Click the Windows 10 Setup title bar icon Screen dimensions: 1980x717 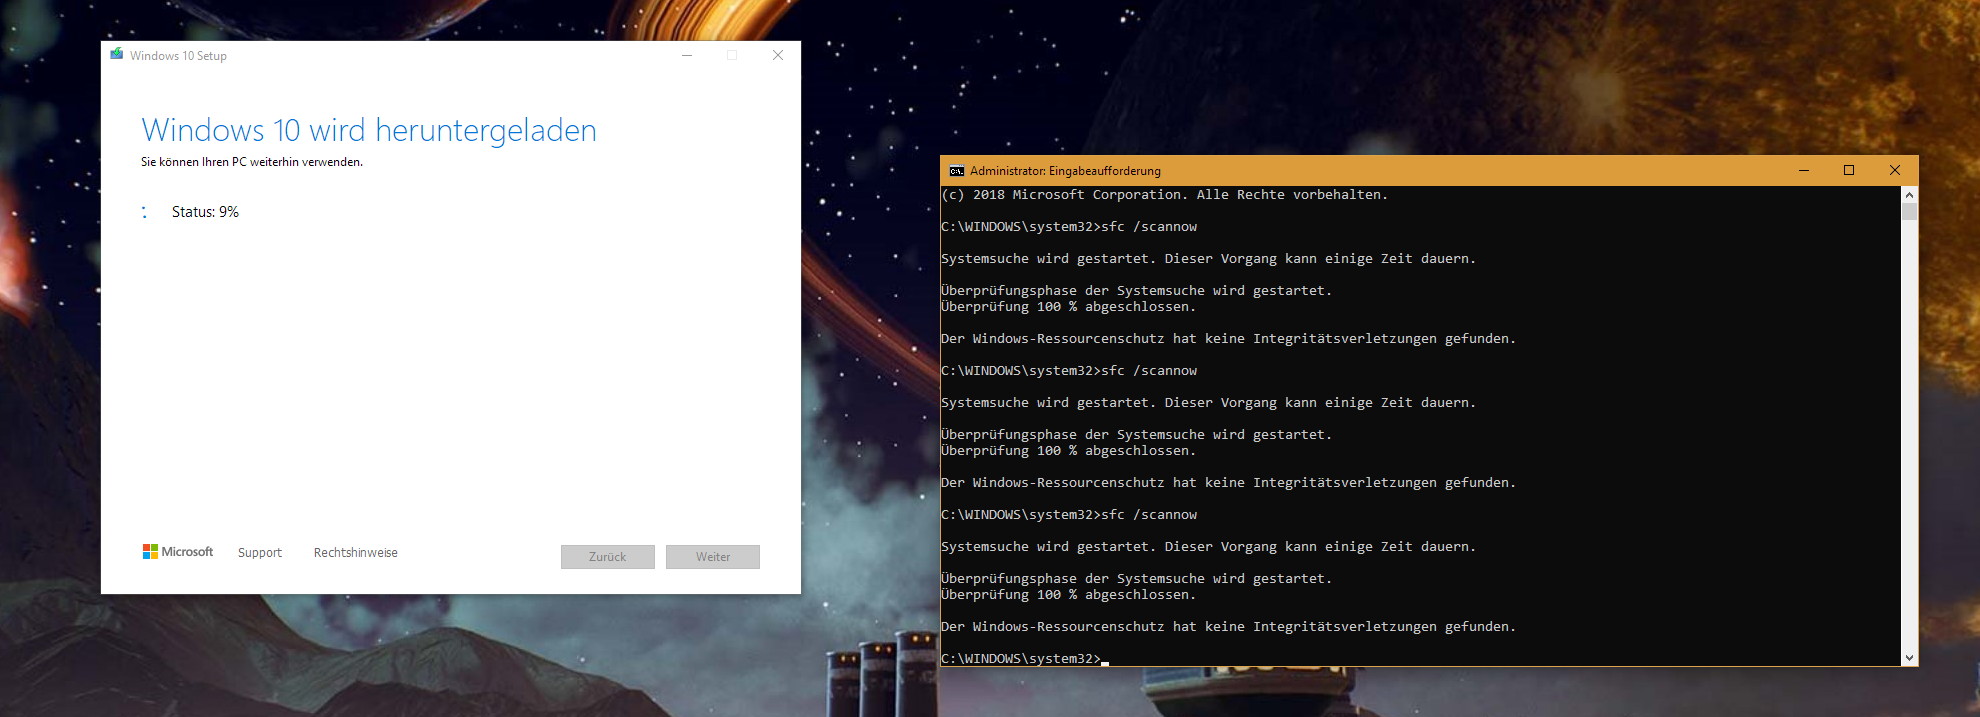point(117,55)
